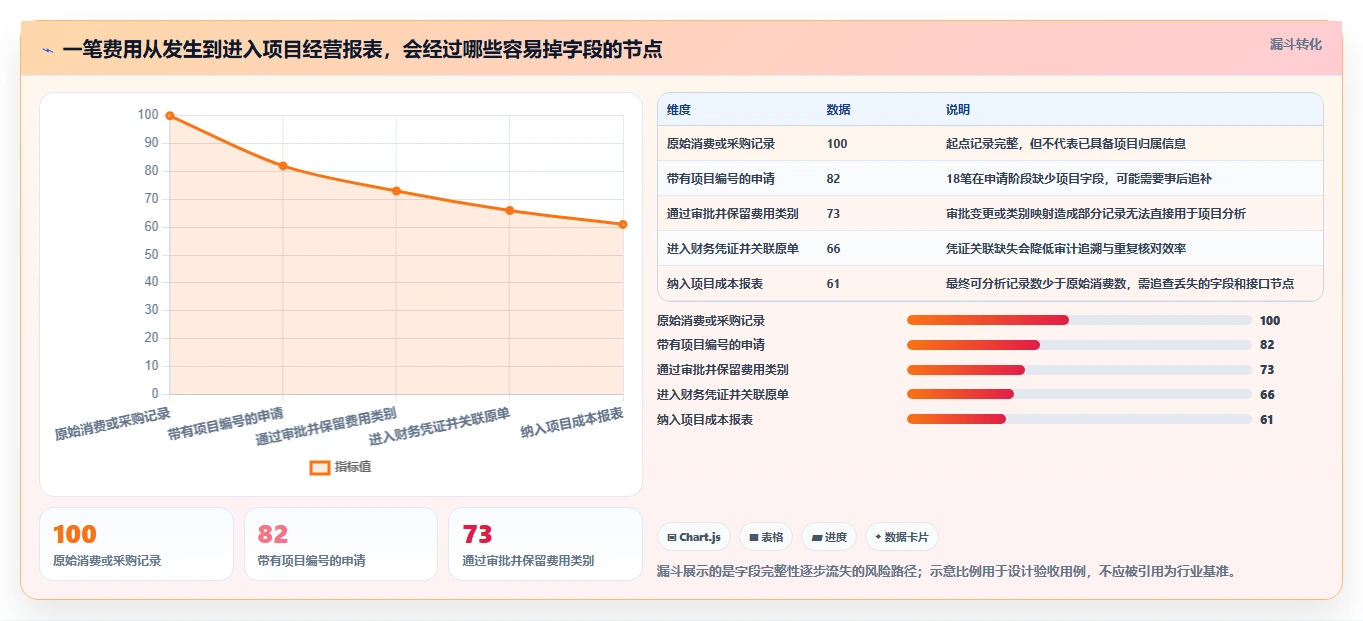Image resolution: width=1363 pixels, height=621 pixels.
Task: Click the table value 66
Action: (x=833, y=248)
